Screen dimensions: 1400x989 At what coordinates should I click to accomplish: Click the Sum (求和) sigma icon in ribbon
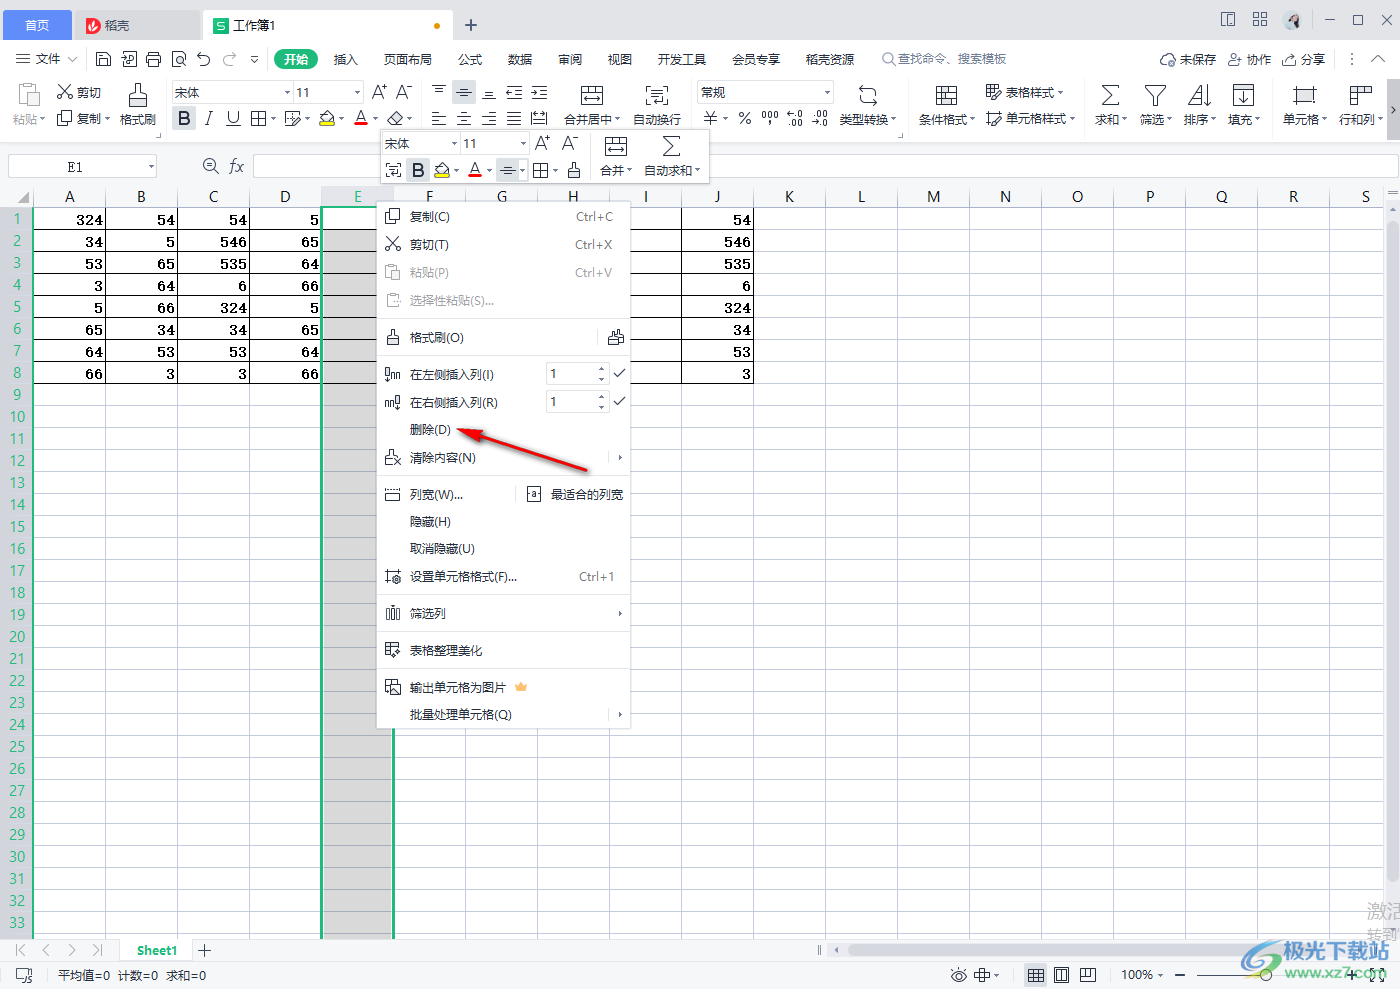1110,96
